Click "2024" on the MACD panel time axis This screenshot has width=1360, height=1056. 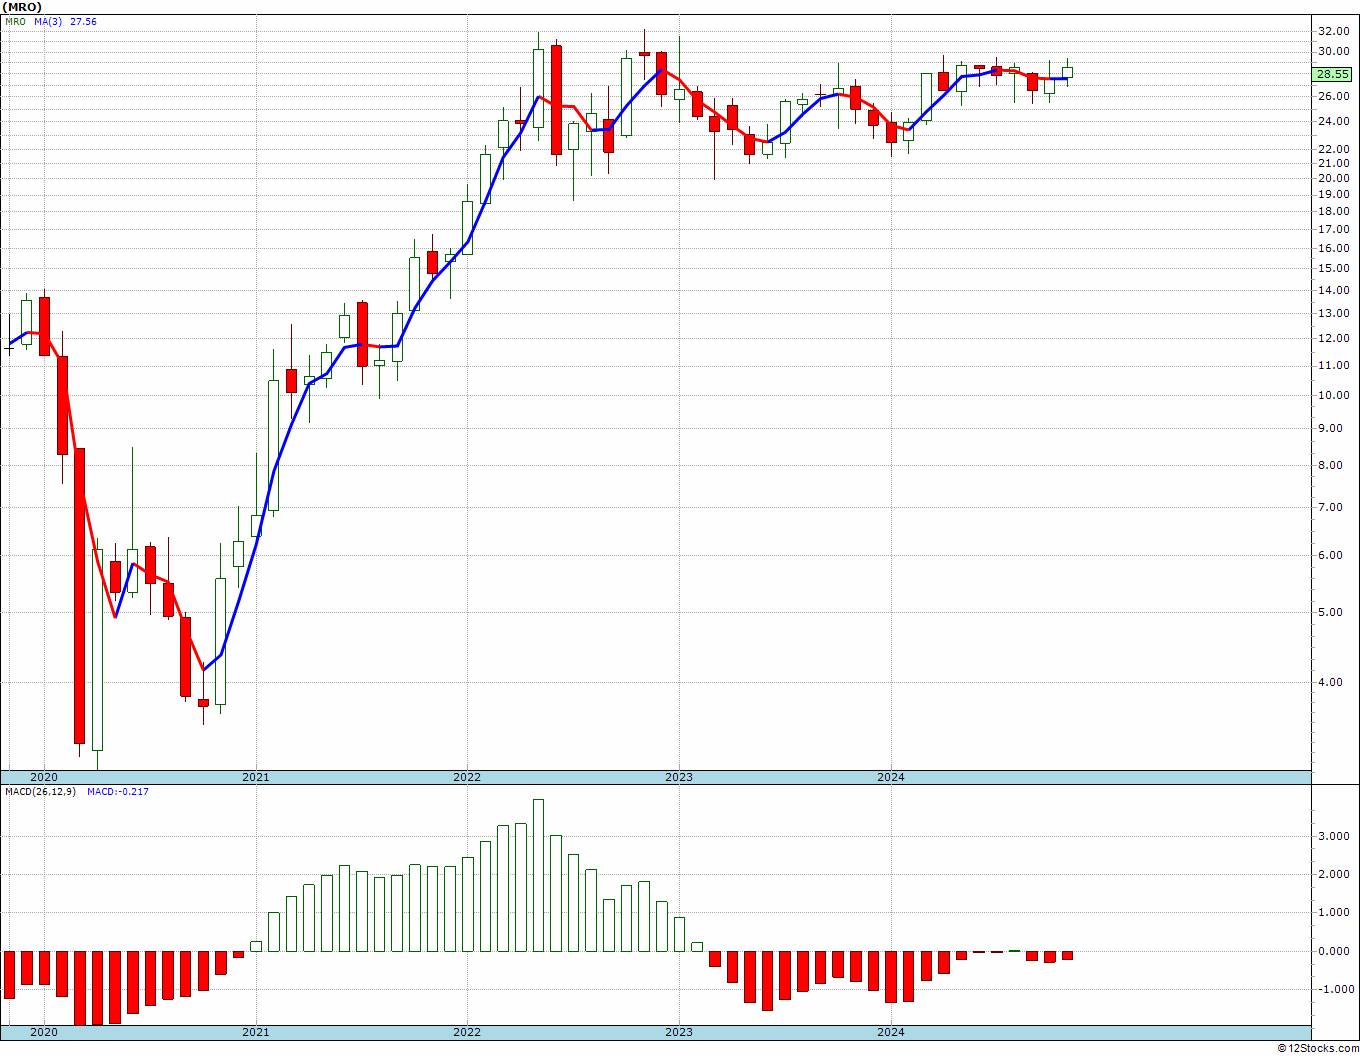pos(891,1032)
